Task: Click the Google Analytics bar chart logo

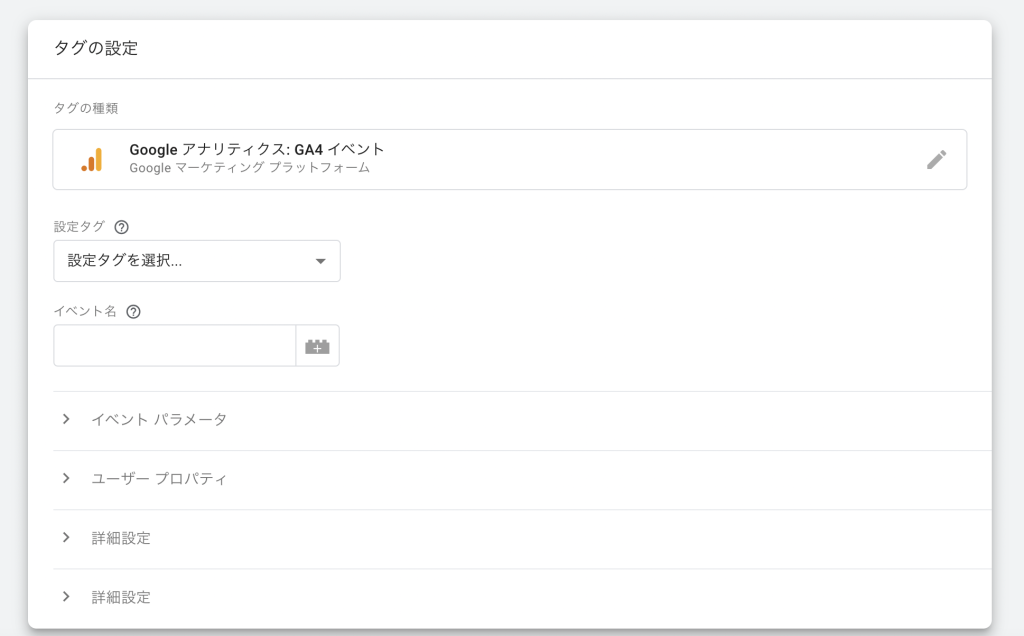Action: coord(92,160)
